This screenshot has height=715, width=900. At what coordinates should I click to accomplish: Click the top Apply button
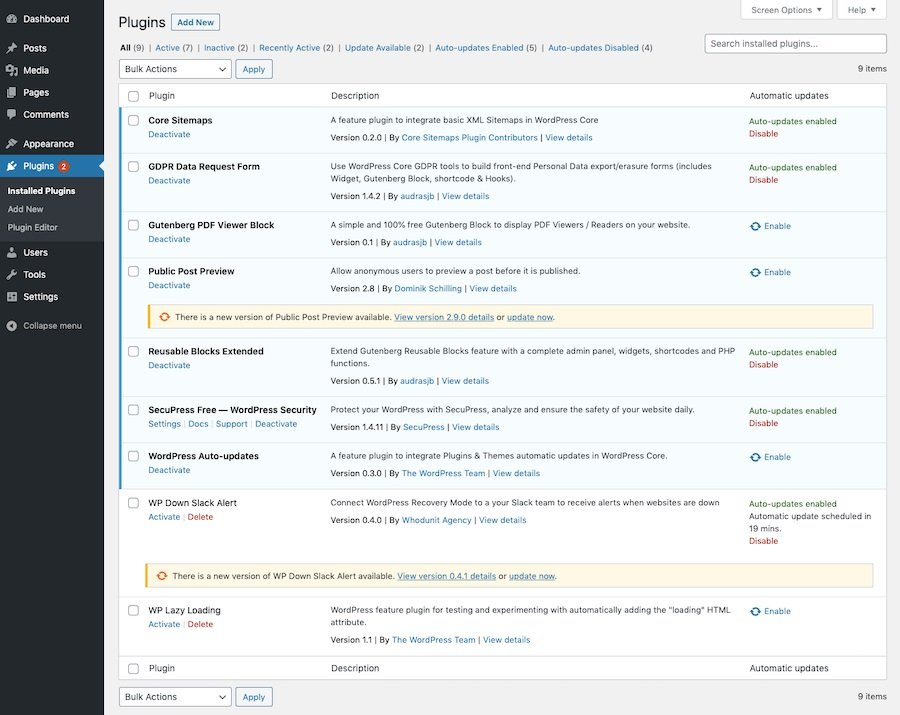click(x=254, y=69)
